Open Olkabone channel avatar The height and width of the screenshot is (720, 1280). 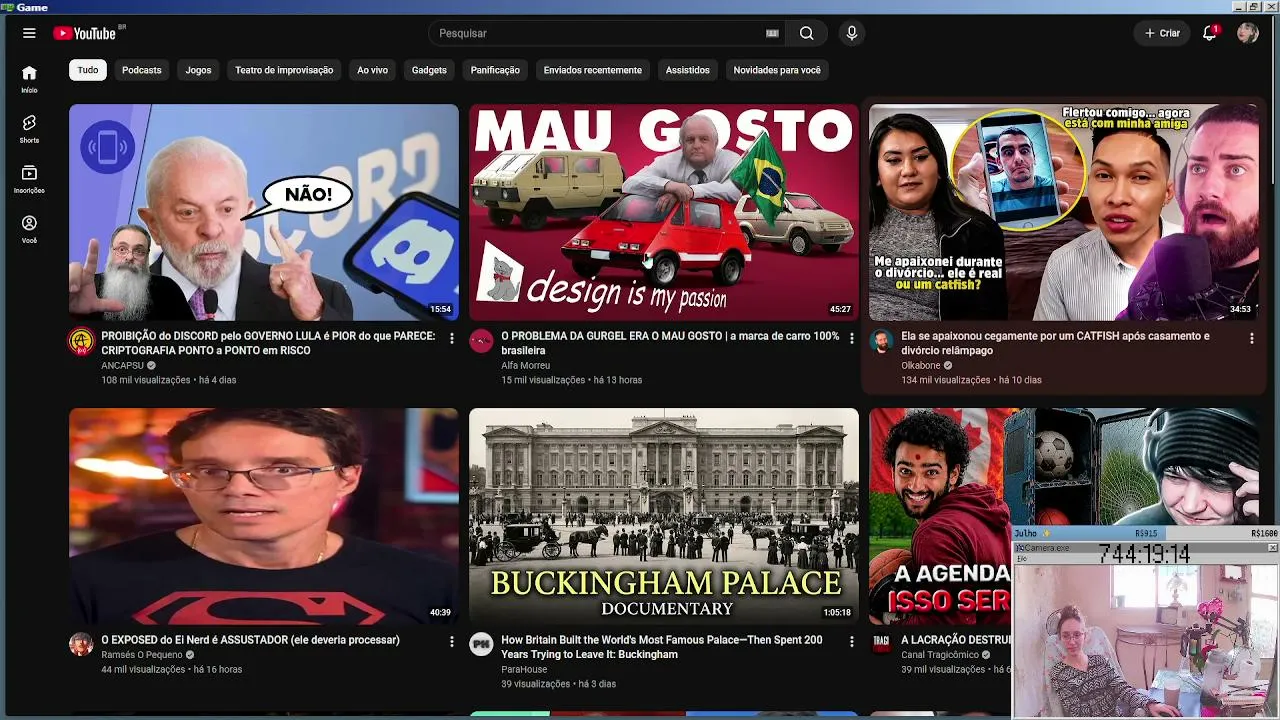(x=881, y=342)
